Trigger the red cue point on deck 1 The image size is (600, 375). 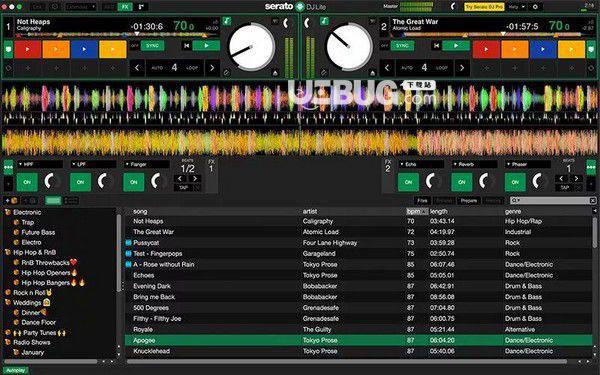pos(28,49)
